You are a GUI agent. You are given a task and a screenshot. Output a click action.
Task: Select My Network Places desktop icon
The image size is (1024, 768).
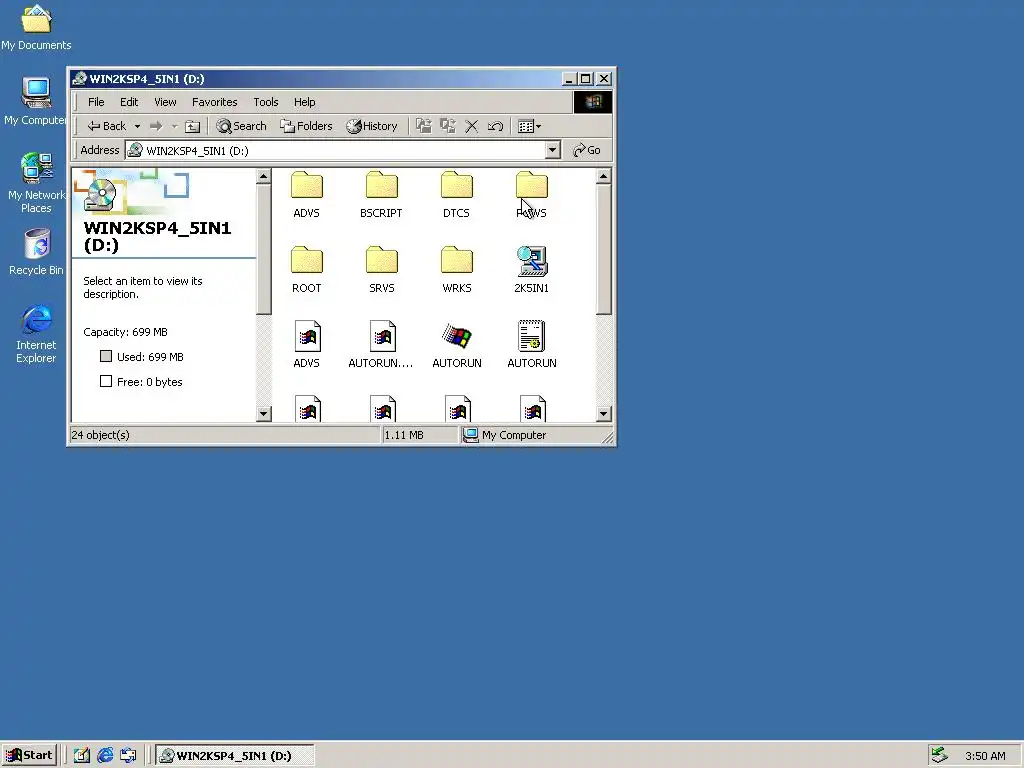tap(36, 183)
